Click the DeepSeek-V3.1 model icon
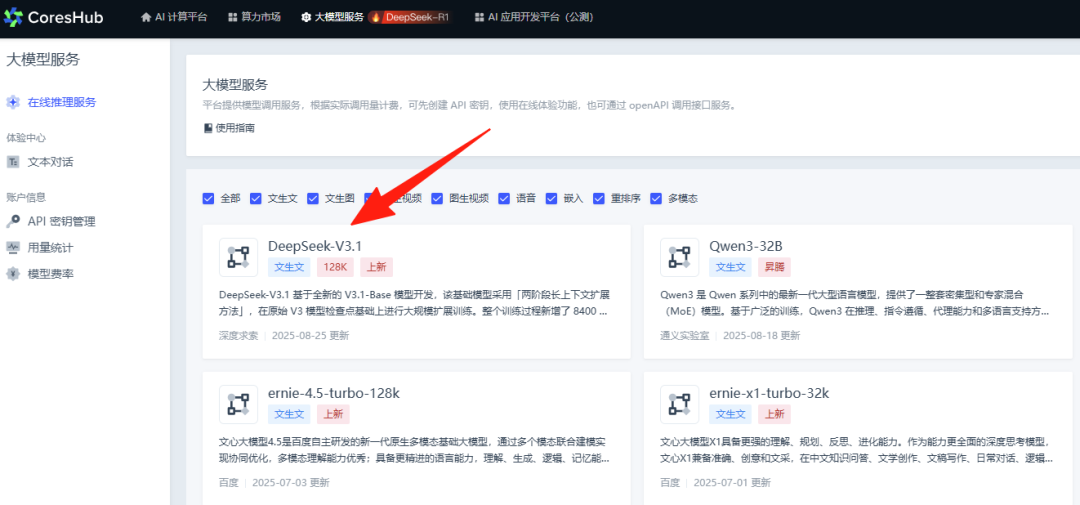1080x505 pixels. coord(238,257)
